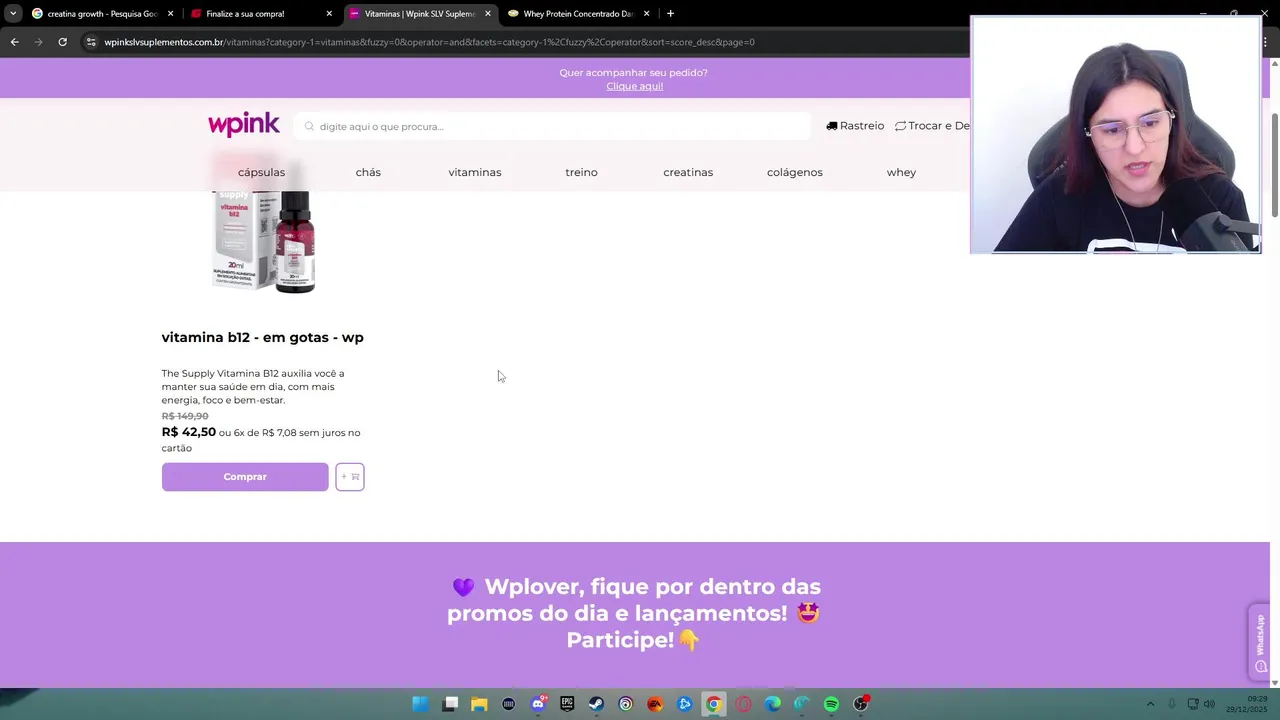Screen dimensions: 1280x720
Task: Open the site information icon in address bar
Action: [x=91, y=42]
